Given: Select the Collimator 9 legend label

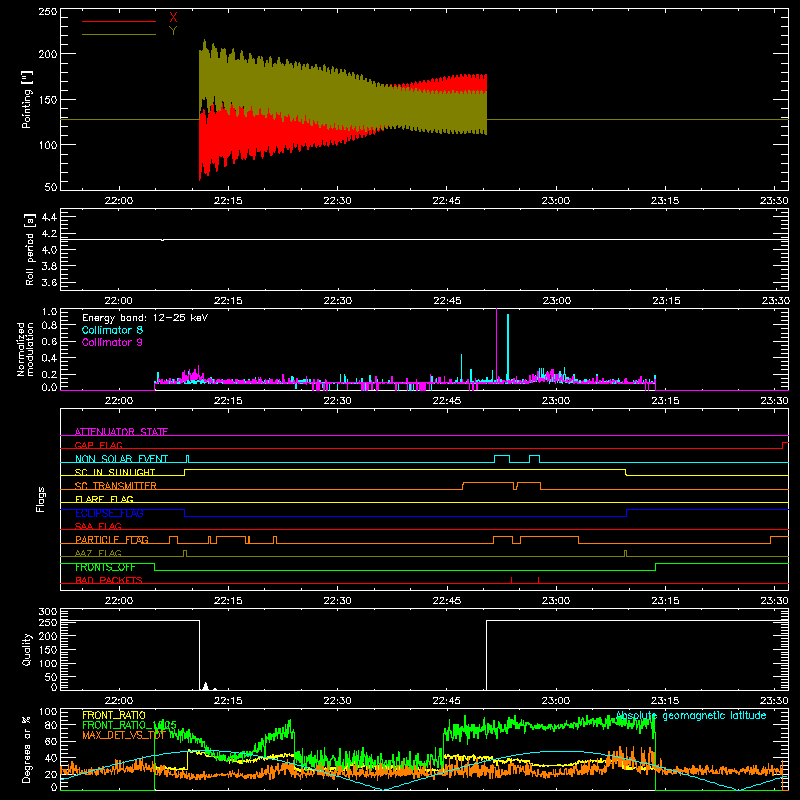Looking at the screenshot, I should point(112,342).
